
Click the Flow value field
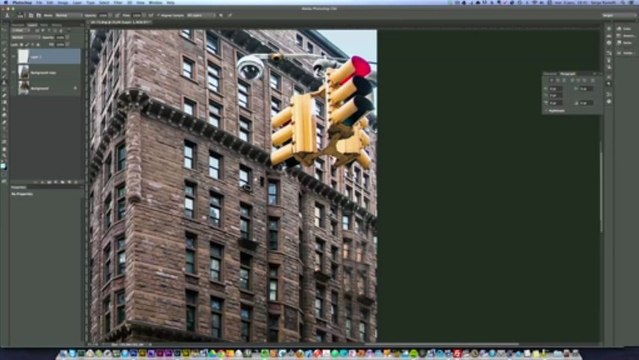137,15
